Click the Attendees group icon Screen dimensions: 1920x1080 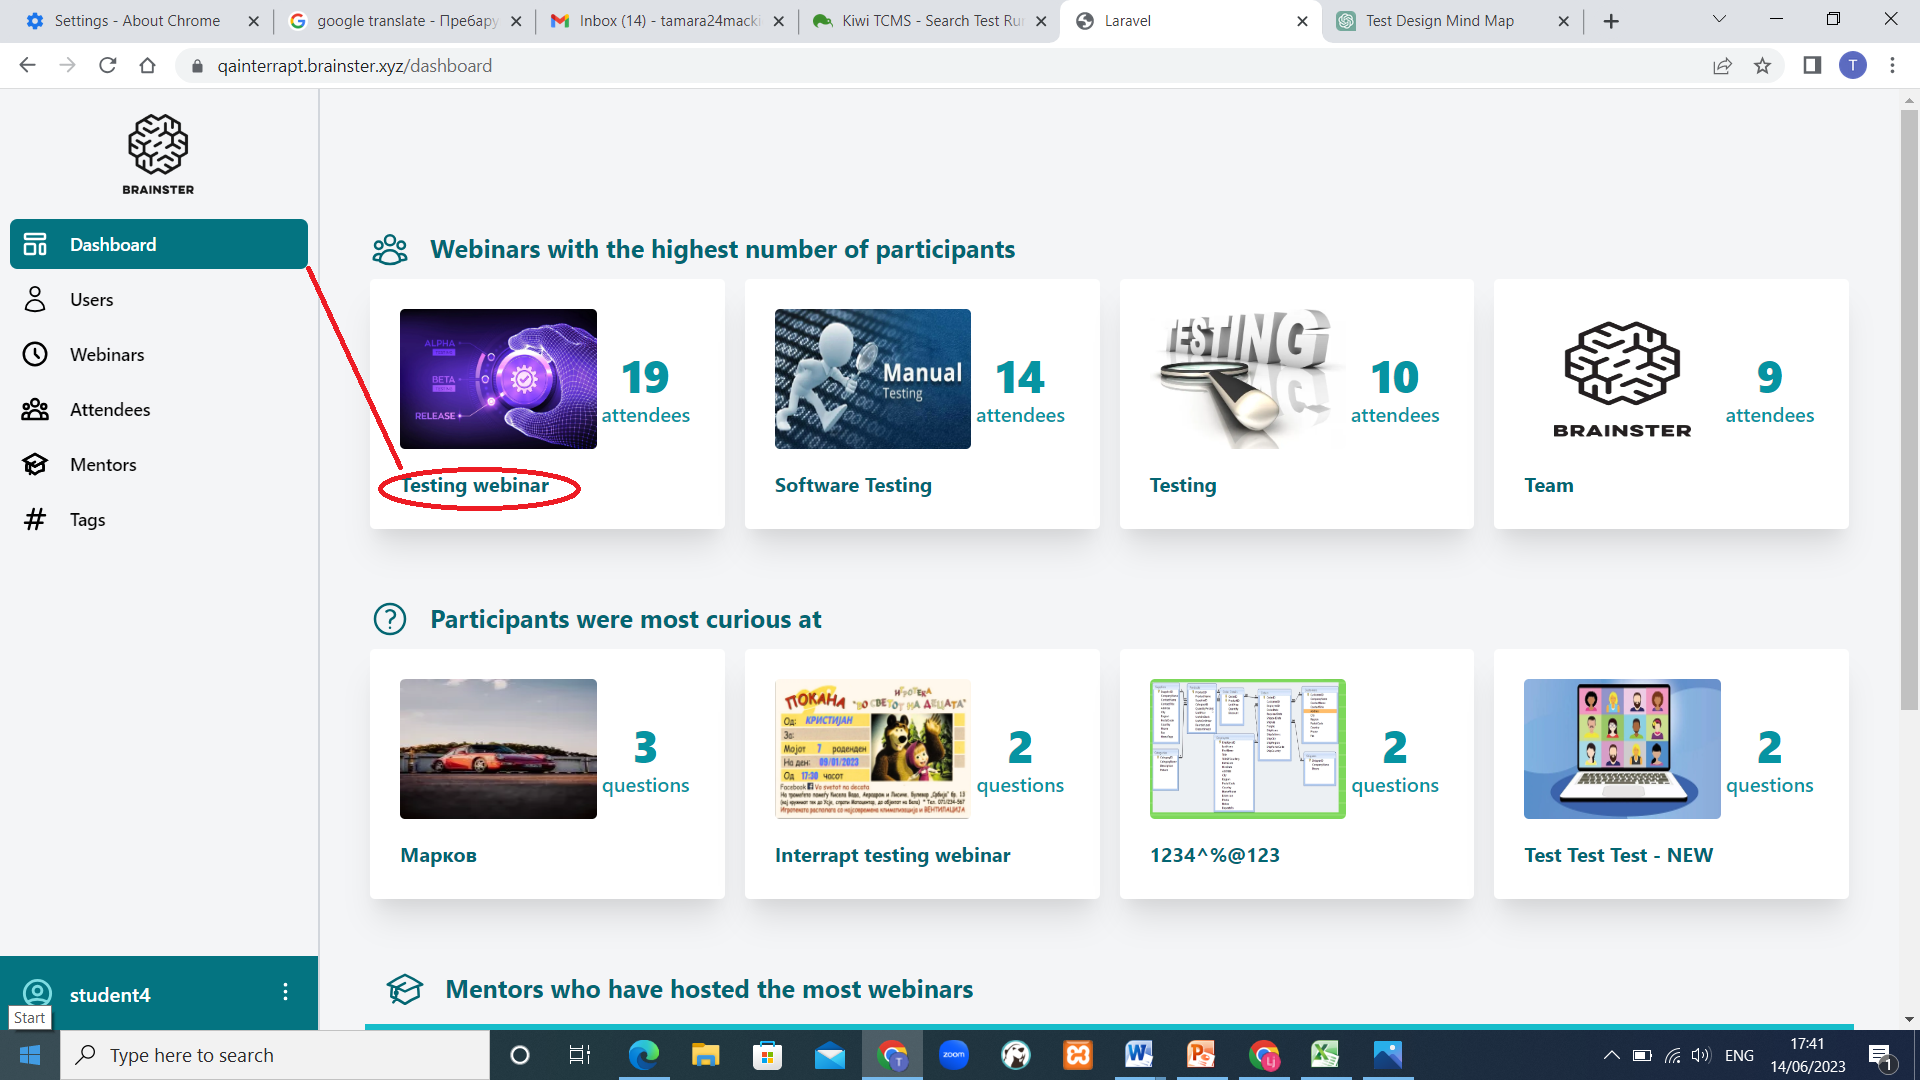(x=35, y=410)
